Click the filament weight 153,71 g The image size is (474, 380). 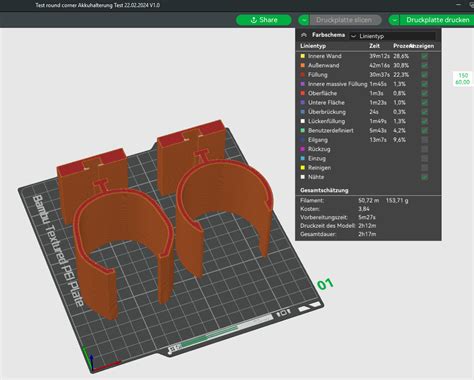[x=397, y=201]
